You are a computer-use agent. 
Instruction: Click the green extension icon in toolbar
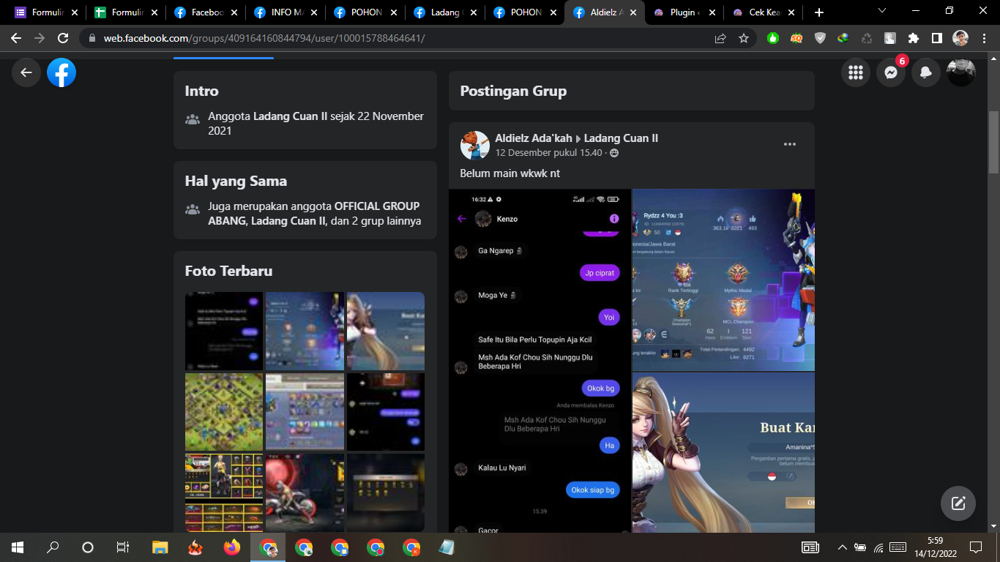click(773, 38)
